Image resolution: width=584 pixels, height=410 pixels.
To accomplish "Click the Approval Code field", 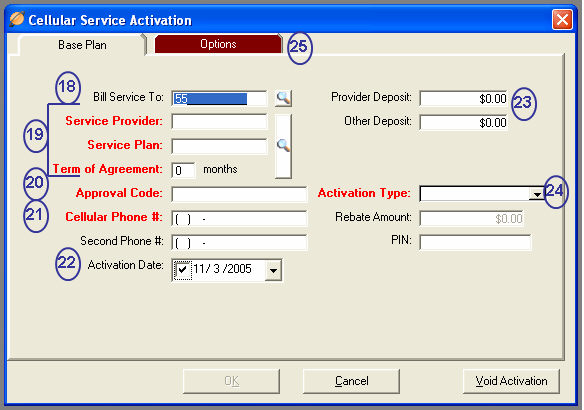I will [239, 194].
